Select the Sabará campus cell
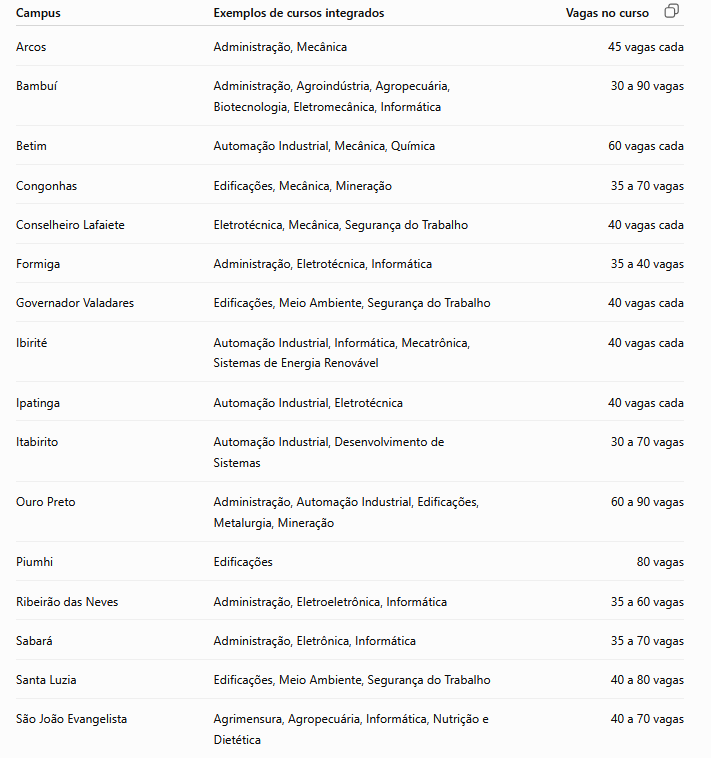The width and height of the screenshot is (711, 758). point(34,641)
